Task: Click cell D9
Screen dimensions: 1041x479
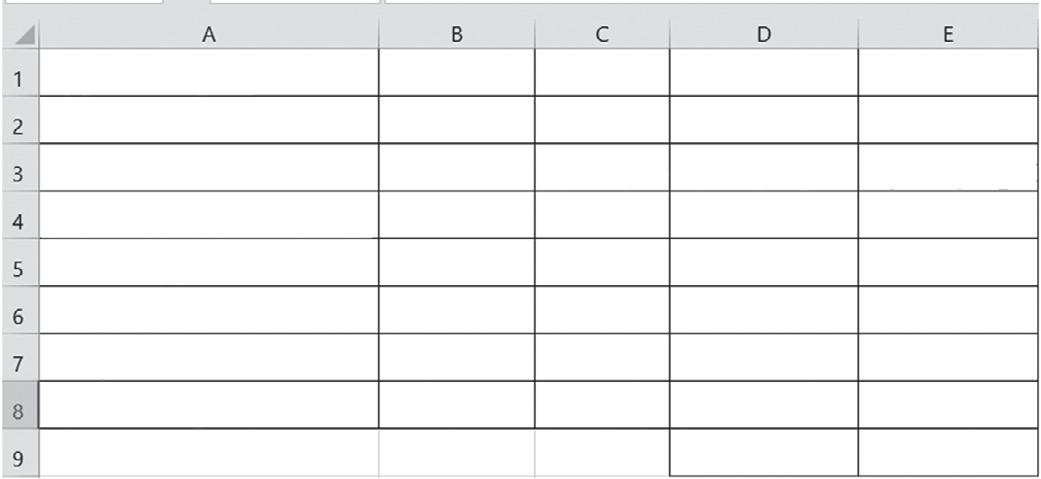Action: point(764,452)
